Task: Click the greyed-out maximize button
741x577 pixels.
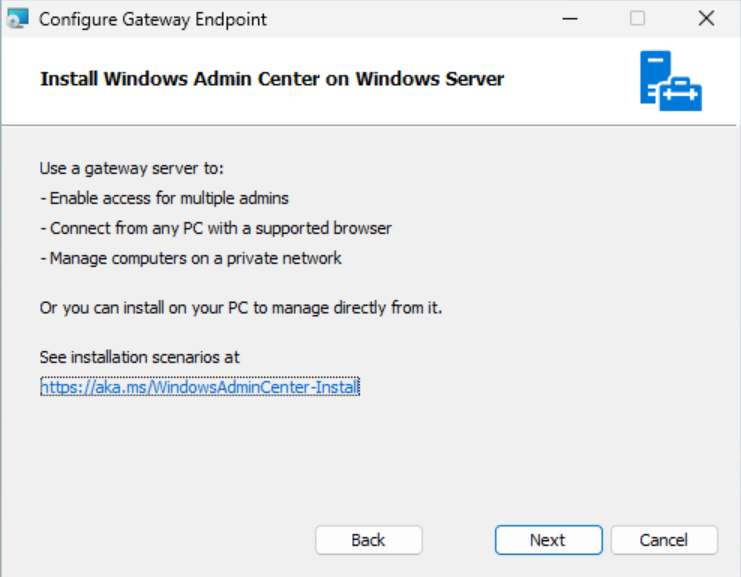Action: (x=638, y=19)
